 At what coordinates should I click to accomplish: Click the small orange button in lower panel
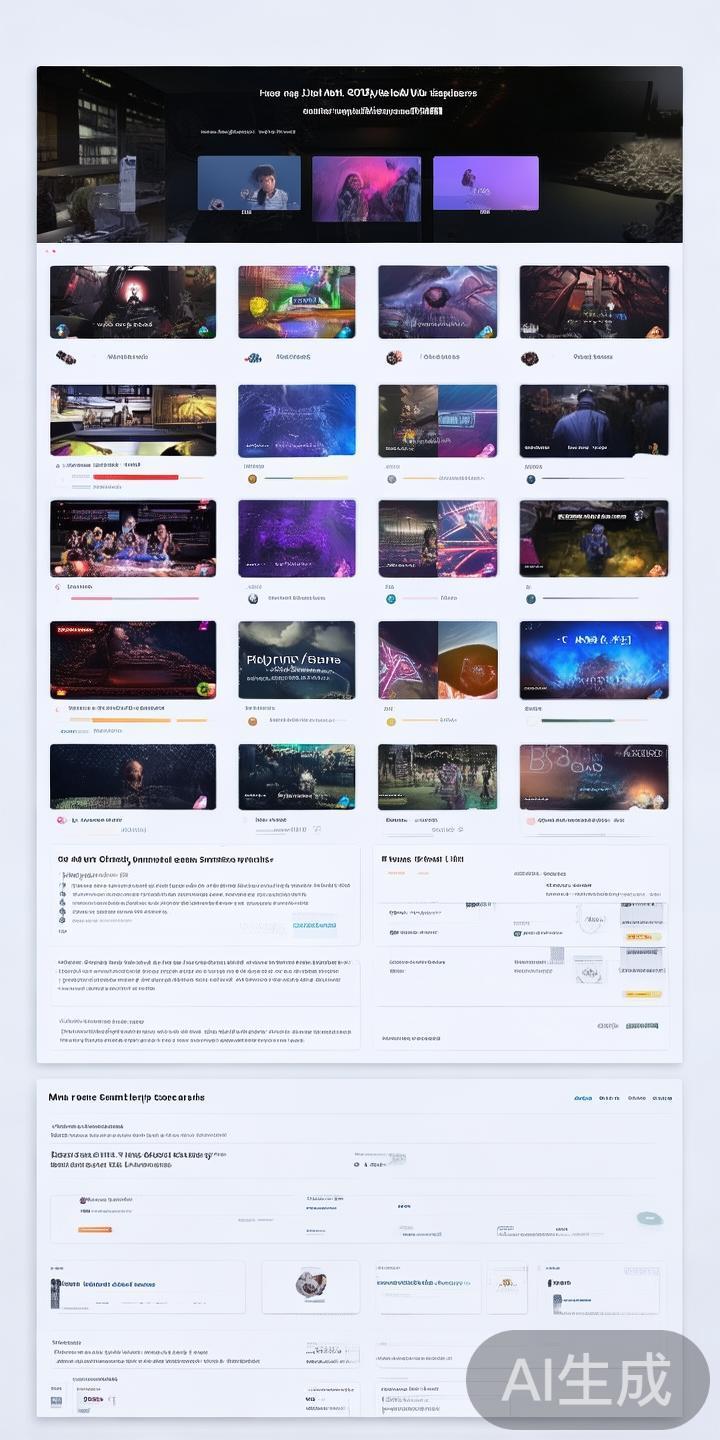click(x=95, y=1230)
